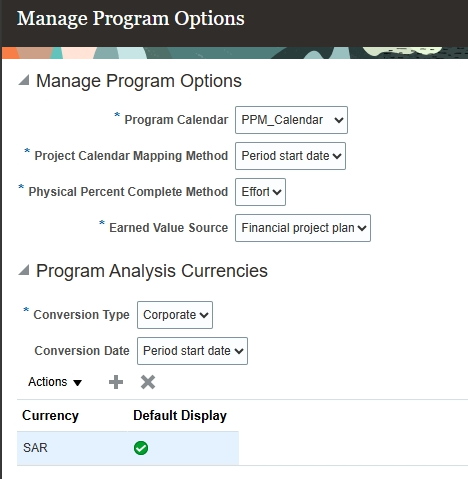Click the Conversion Date label

[x=82, y=351]
